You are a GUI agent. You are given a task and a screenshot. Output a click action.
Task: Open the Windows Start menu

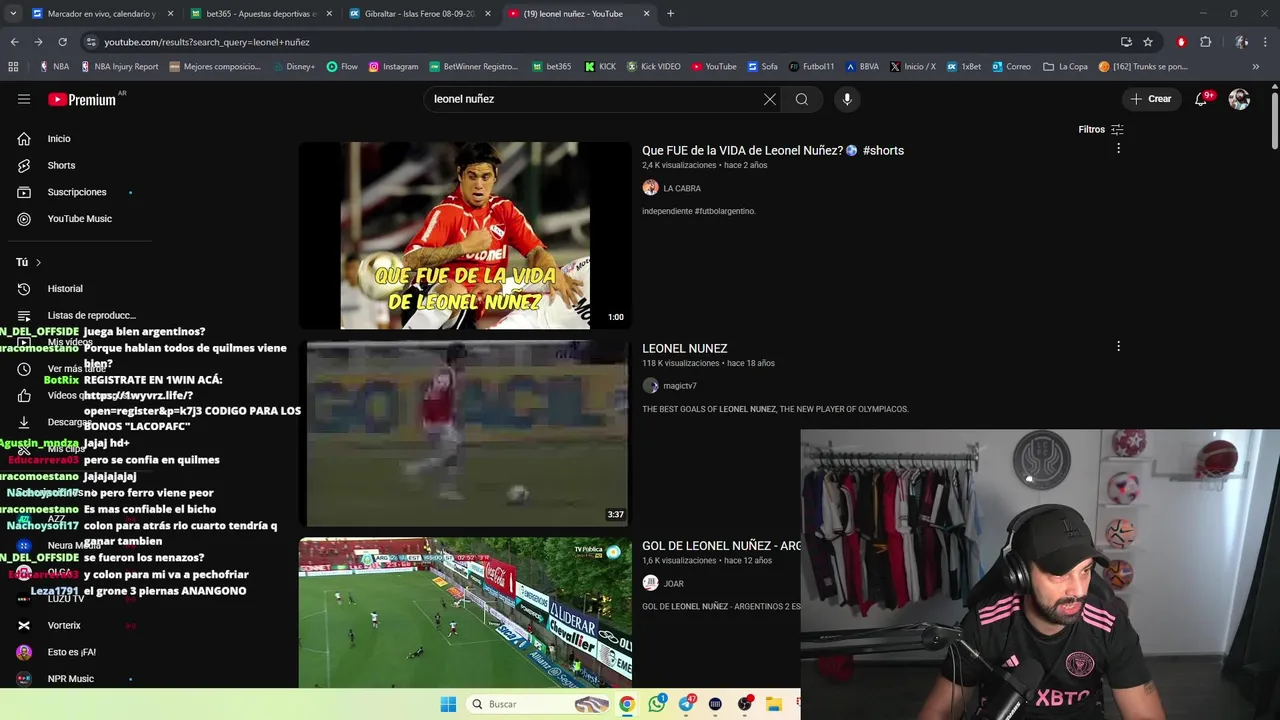pyautogui.click(x=448, y=704)
